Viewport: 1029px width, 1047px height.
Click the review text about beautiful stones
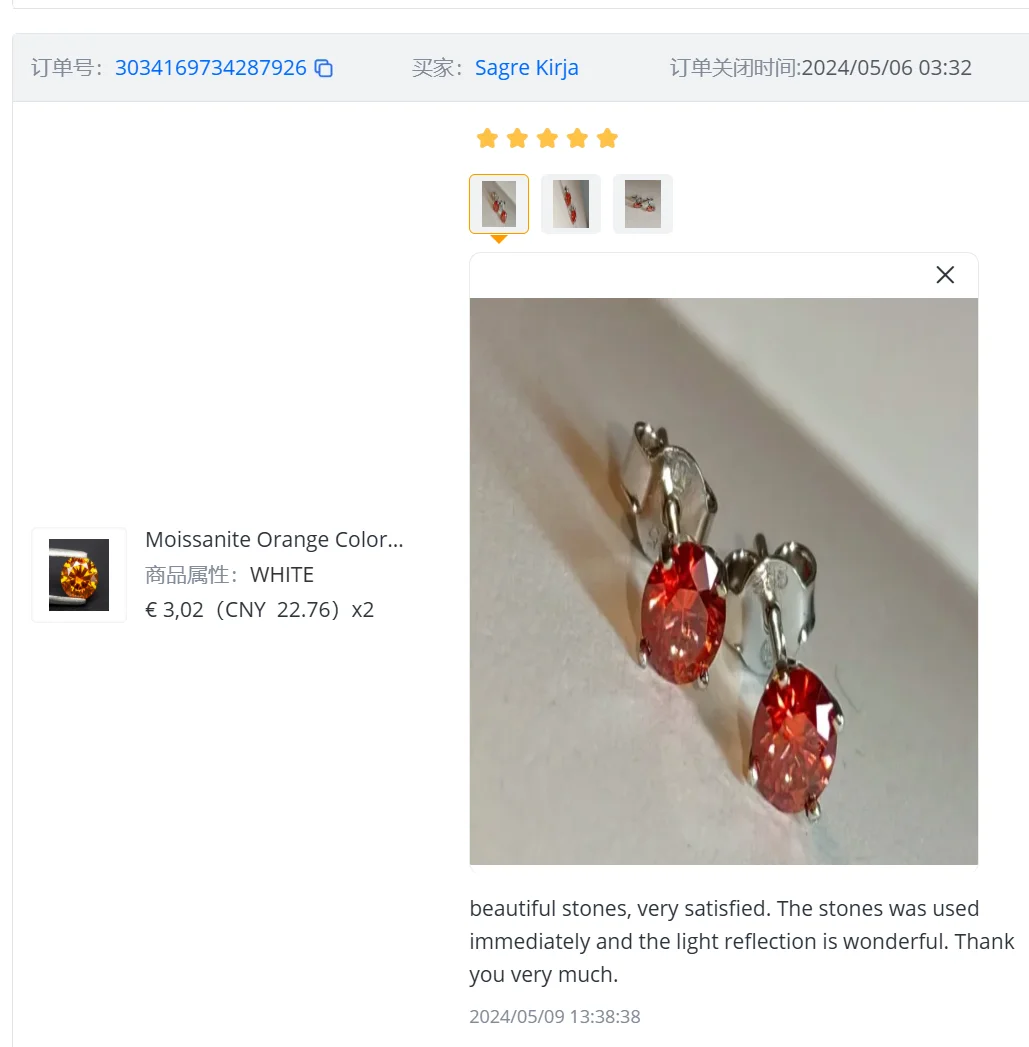click(741, 941)
